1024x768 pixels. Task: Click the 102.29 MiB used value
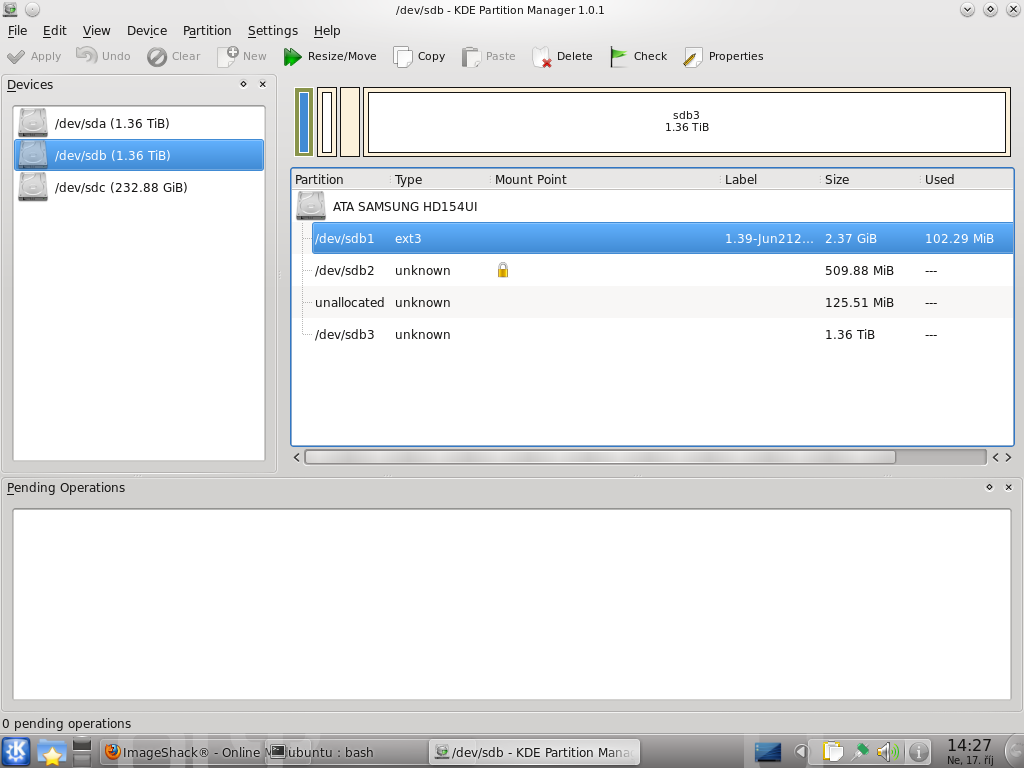click(x=959, y=238)
